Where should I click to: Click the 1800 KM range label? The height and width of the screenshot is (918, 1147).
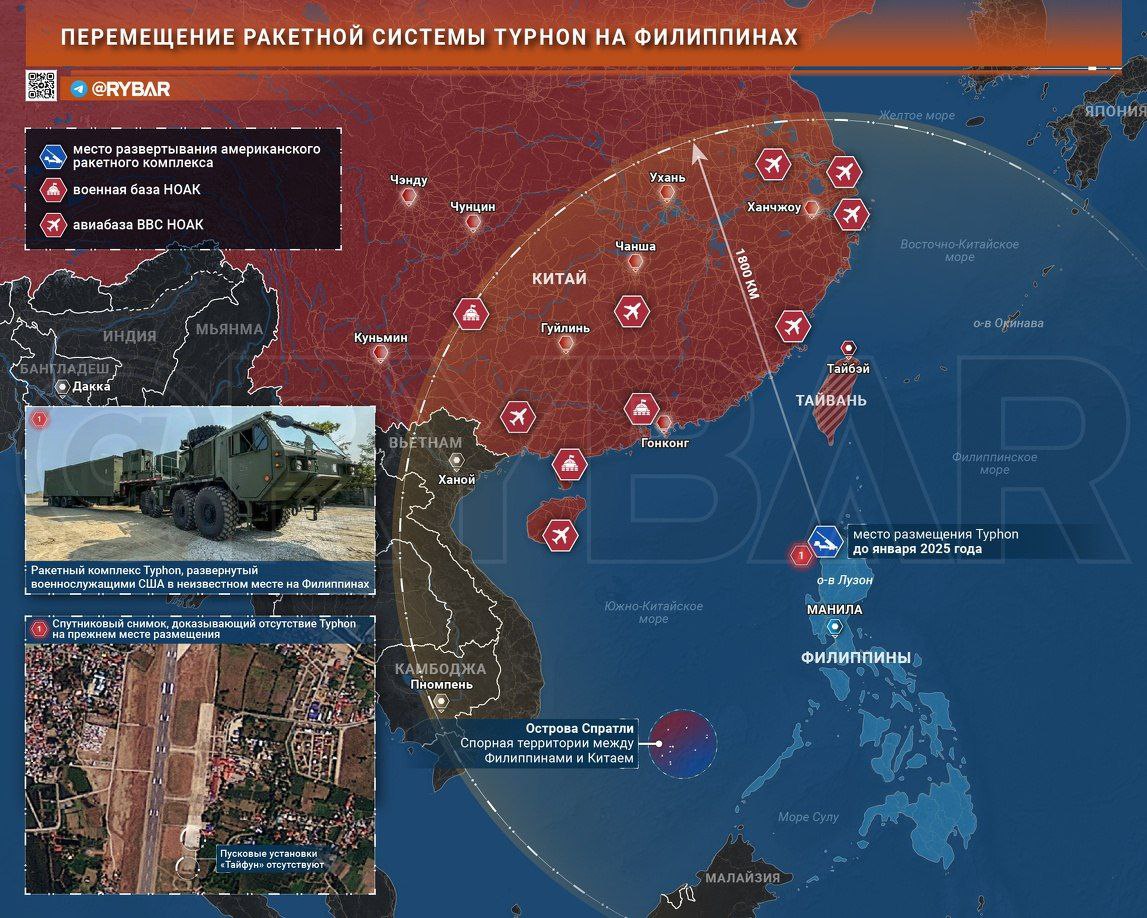pos(746,274)
